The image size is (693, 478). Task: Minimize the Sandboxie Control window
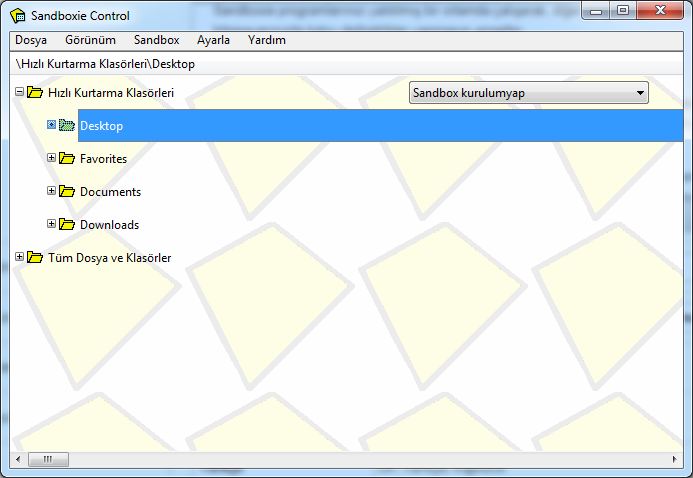point(596,11)
